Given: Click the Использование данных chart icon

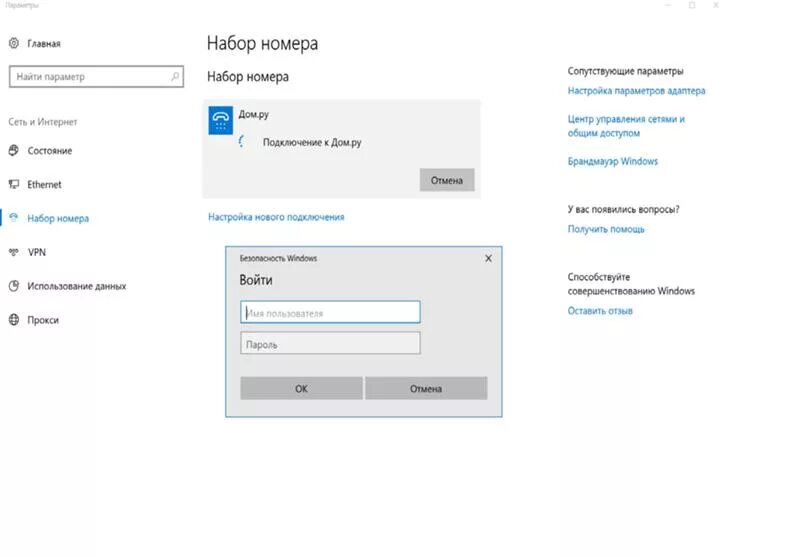Looking at the screenshot, I should (x=14, y=286).
